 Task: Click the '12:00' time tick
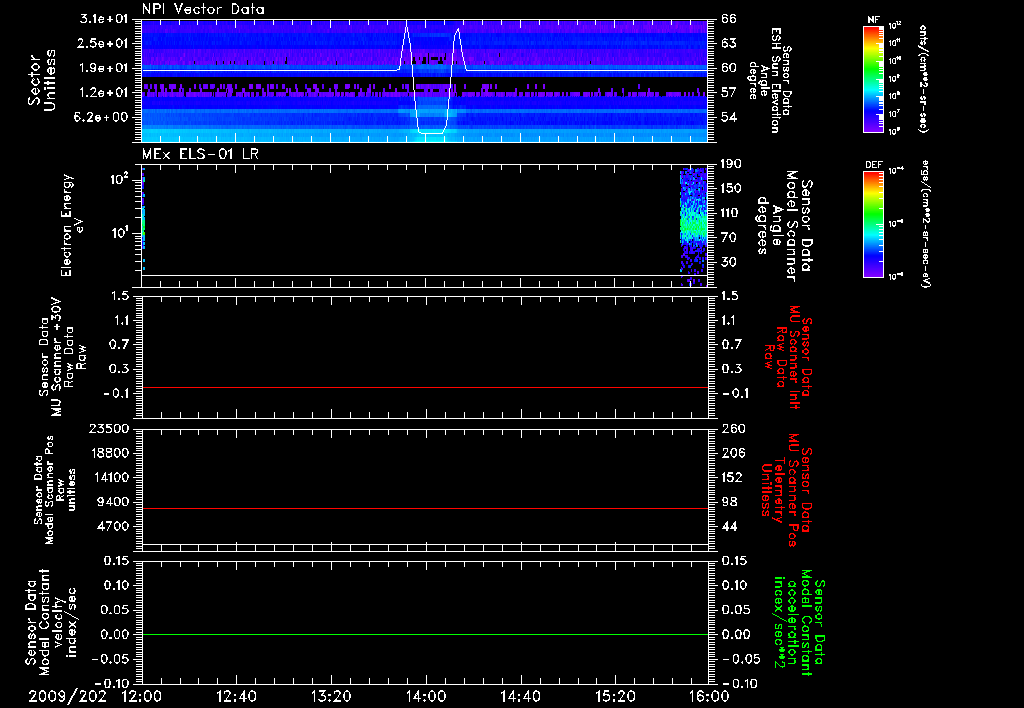pos(142,697)
